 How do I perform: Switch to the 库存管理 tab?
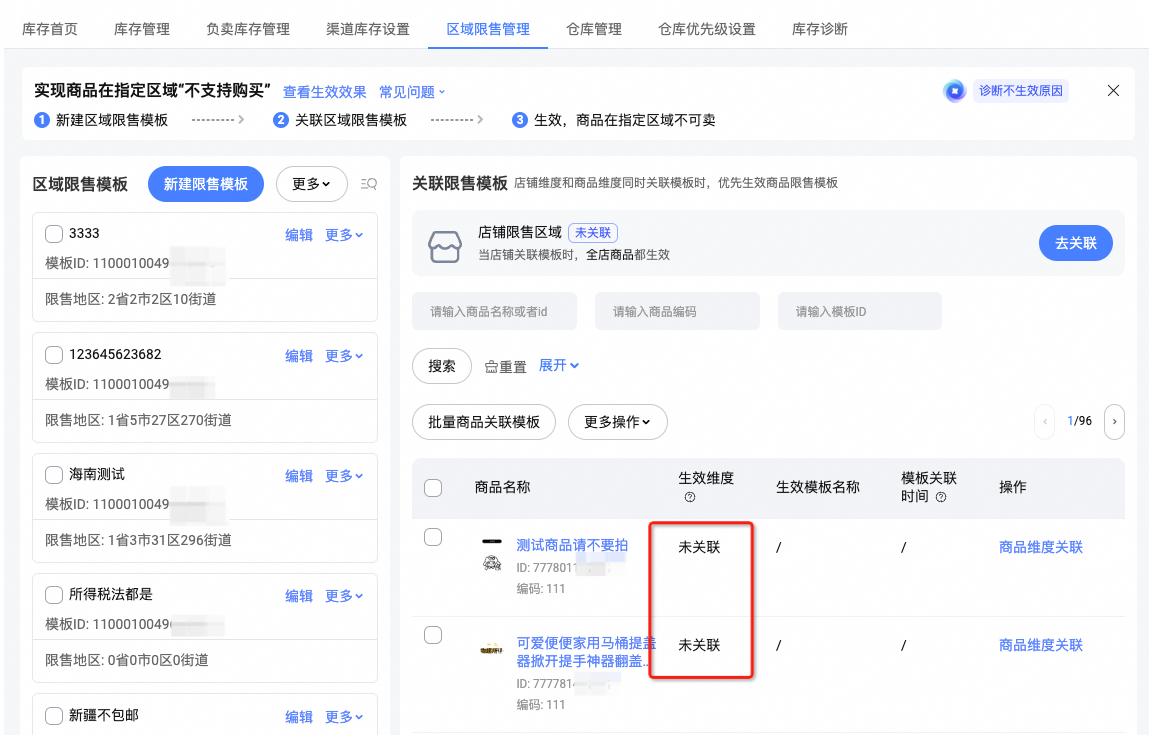click(x=142, y=29)
